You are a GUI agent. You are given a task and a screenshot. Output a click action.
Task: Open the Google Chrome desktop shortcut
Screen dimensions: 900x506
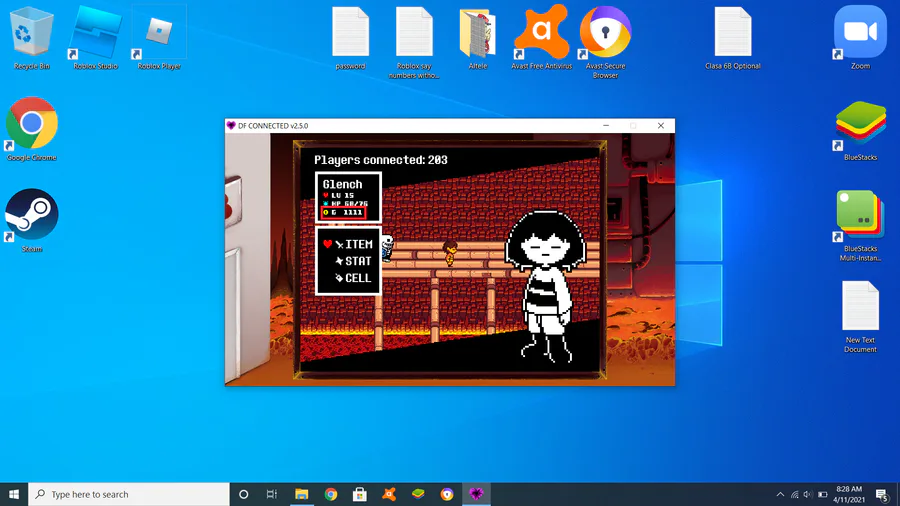click(x=32, y=129)
